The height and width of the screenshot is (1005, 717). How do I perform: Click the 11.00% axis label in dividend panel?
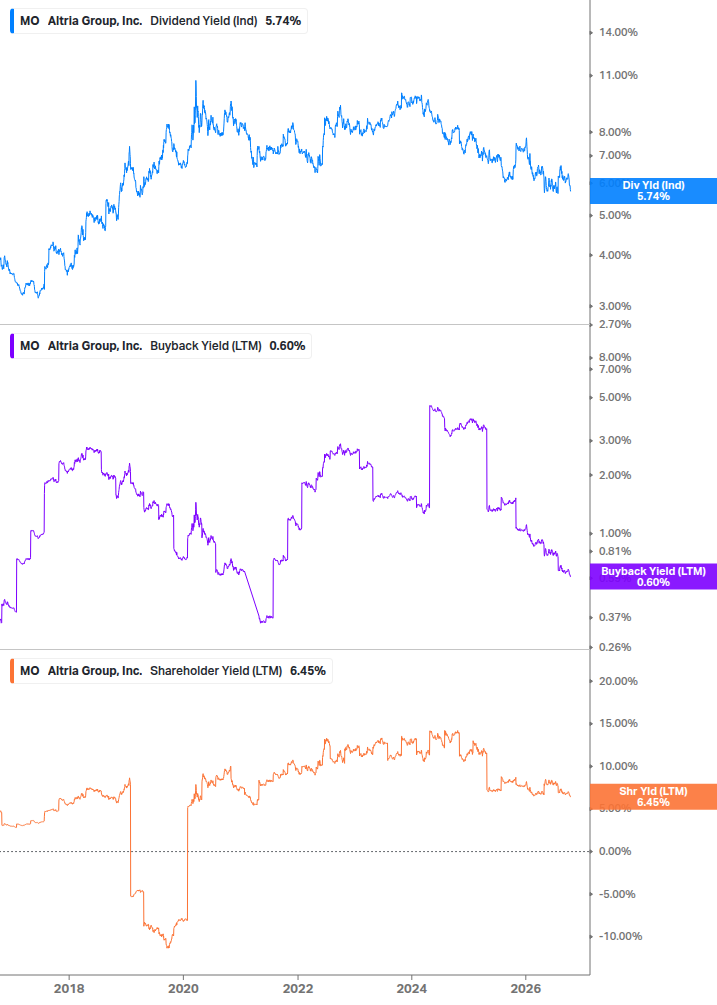pos(618,76)
